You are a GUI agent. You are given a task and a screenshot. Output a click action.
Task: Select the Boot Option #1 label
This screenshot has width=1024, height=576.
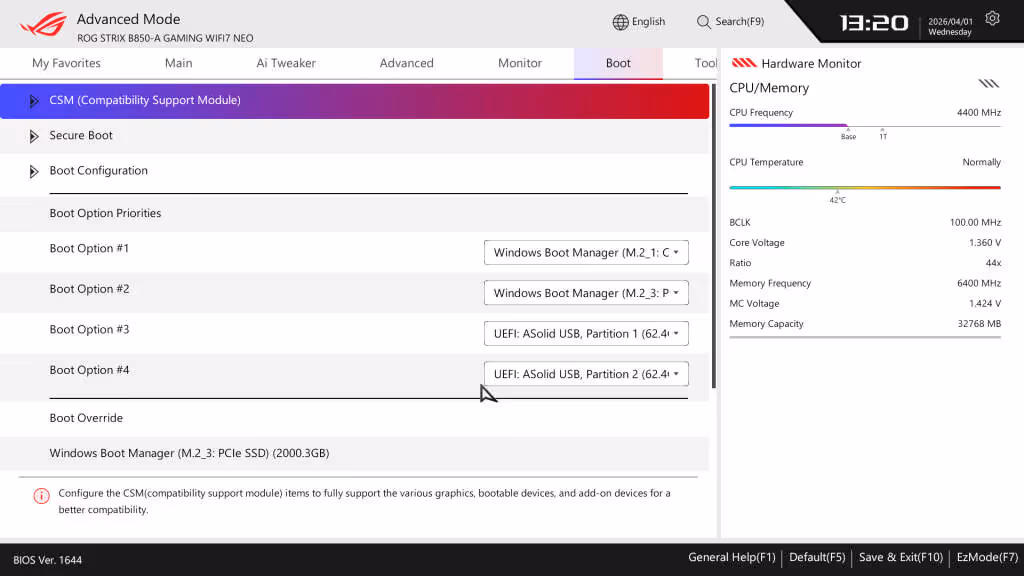[x=89, y=248]
